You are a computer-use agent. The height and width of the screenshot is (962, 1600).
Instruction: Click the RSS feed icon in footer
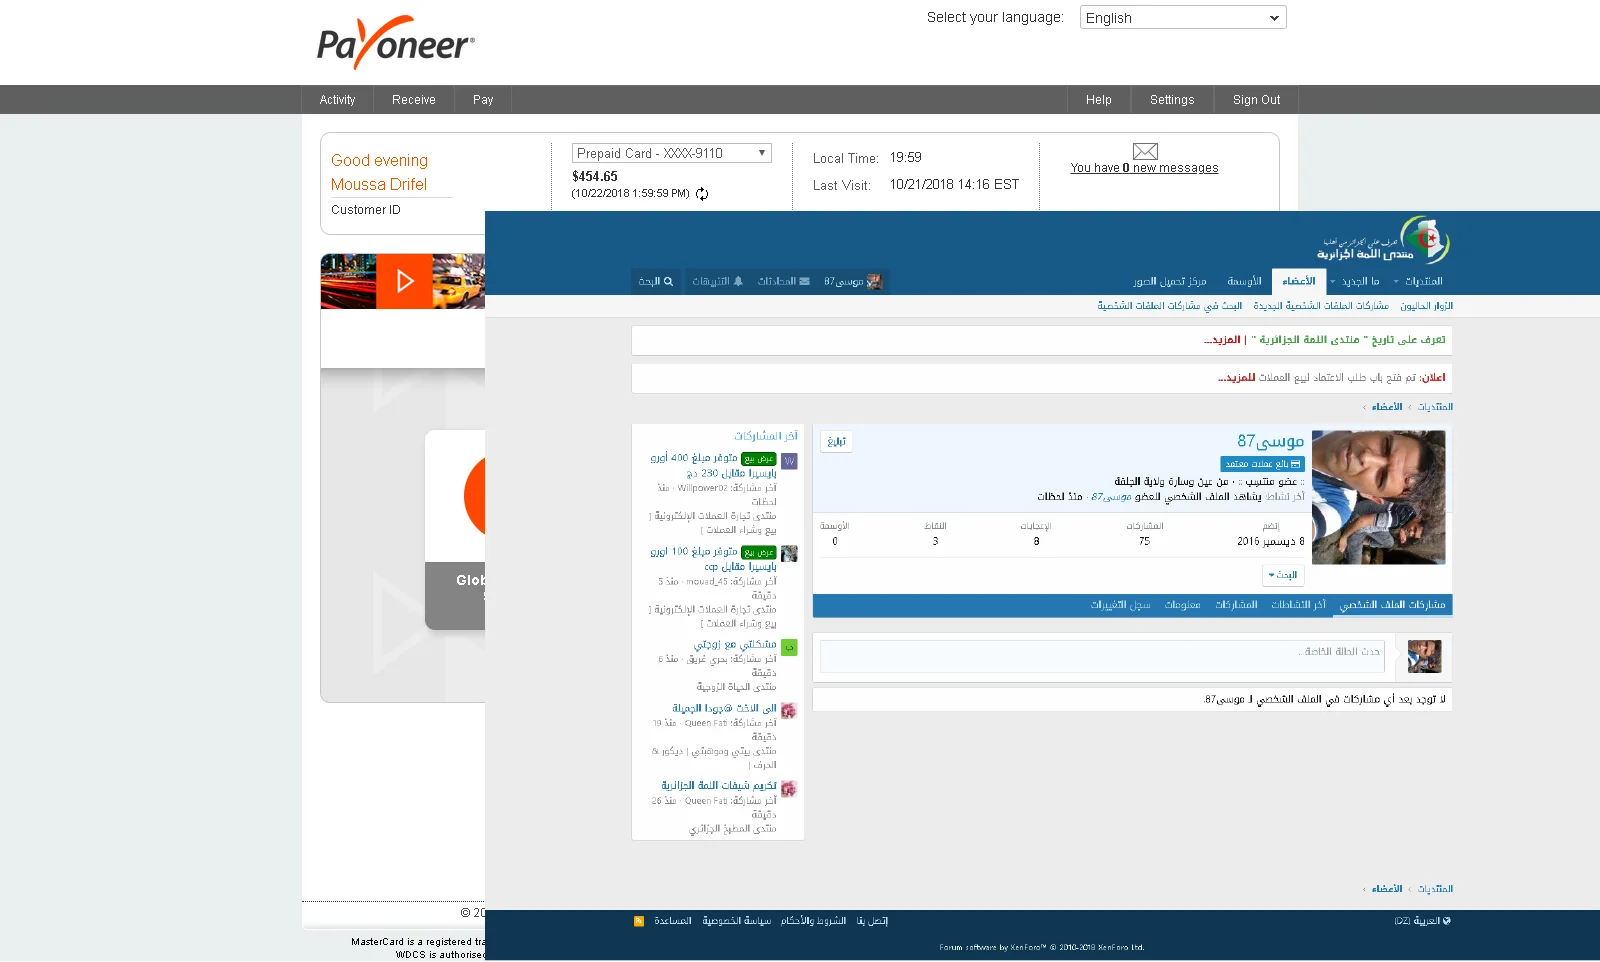[639, 921]
